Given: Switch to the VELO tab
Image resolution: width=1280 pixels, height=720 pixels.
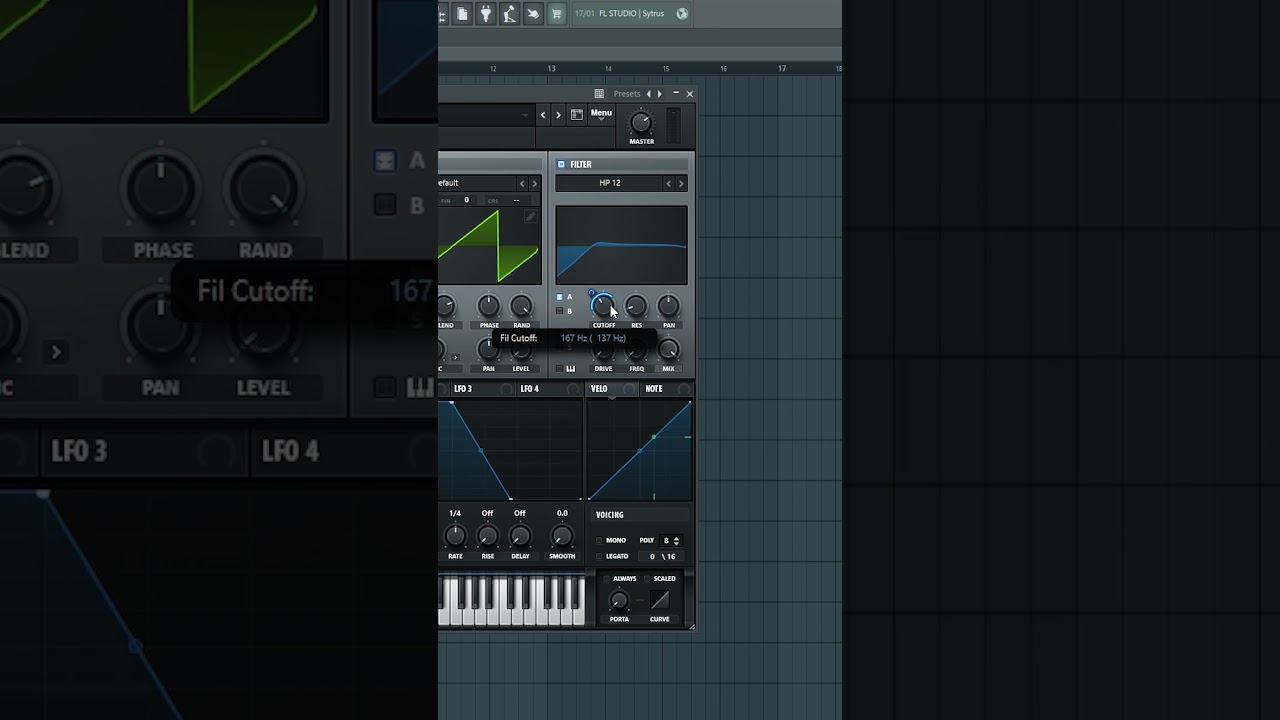Looking at the screenshot, I should [x=612, y=389].
